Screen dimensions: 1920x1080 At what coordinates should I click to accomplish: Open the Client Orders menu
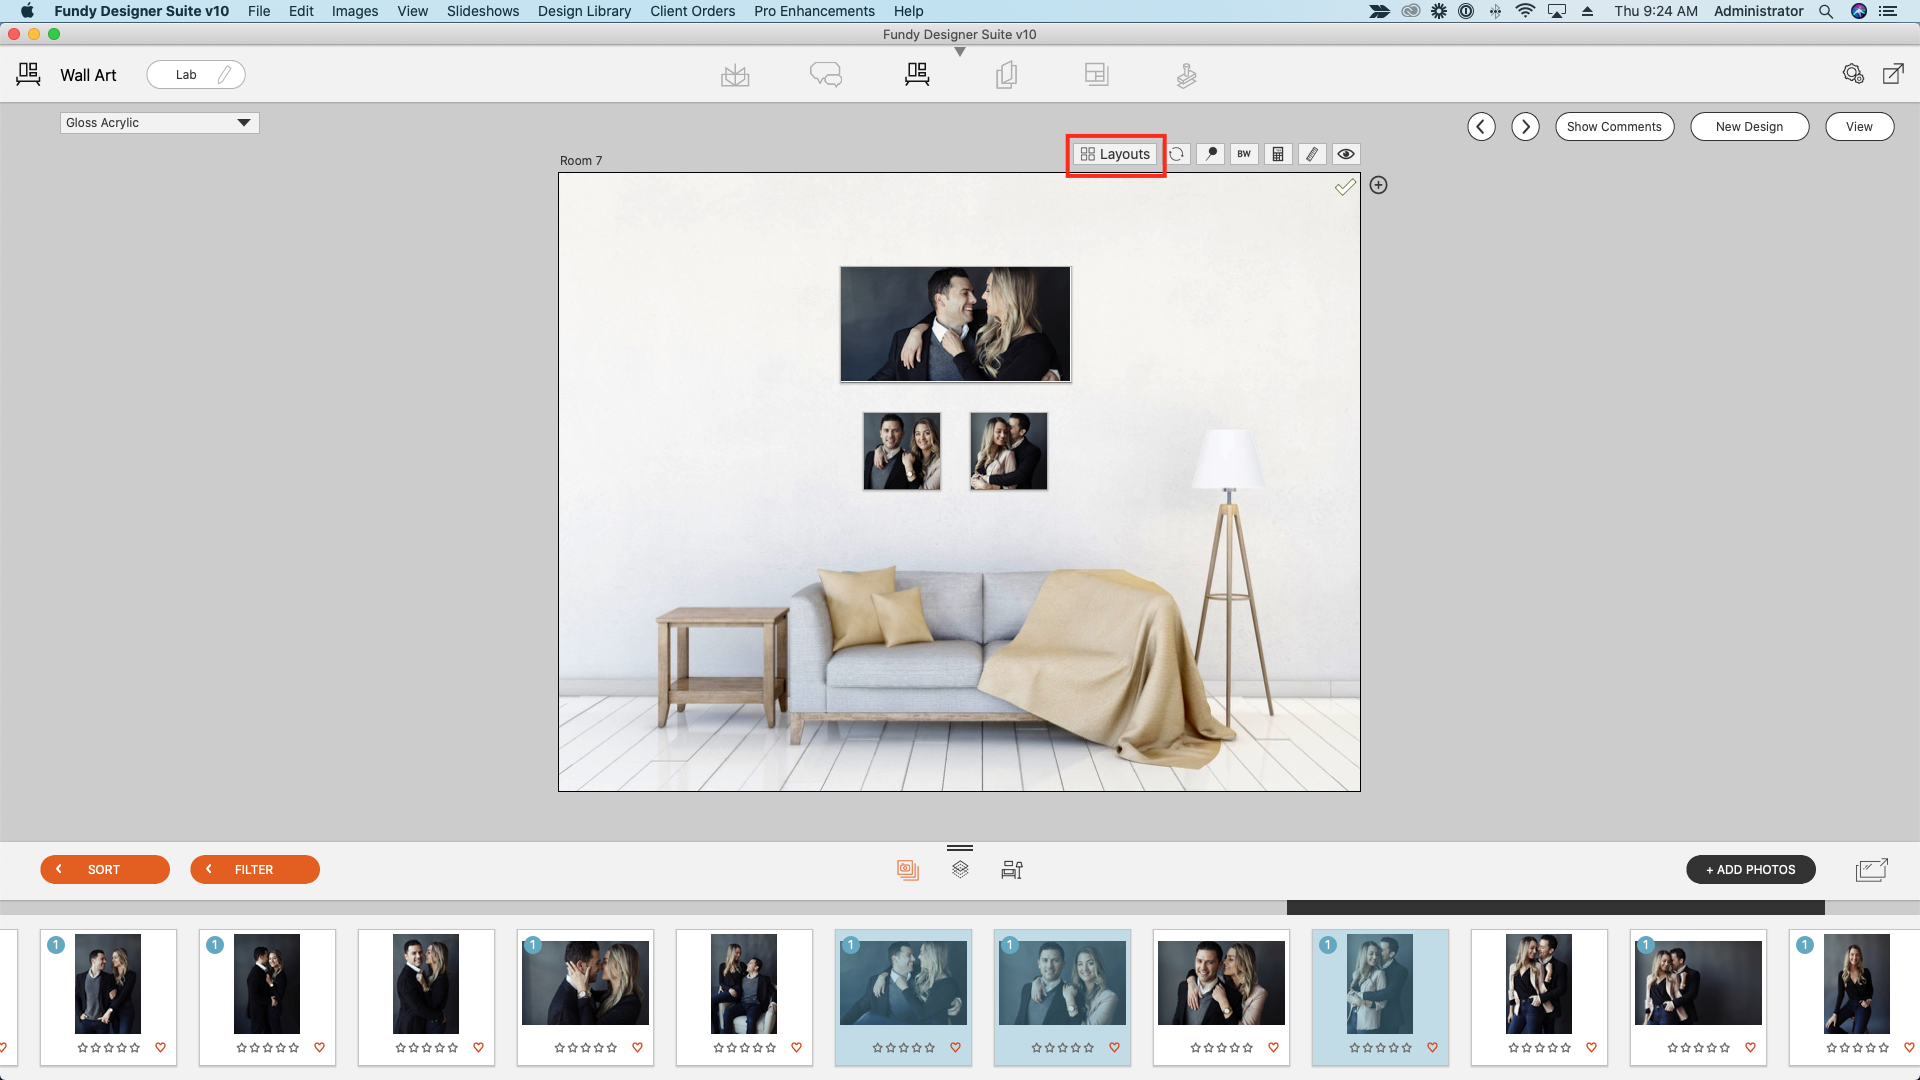[x=692, y=11]
